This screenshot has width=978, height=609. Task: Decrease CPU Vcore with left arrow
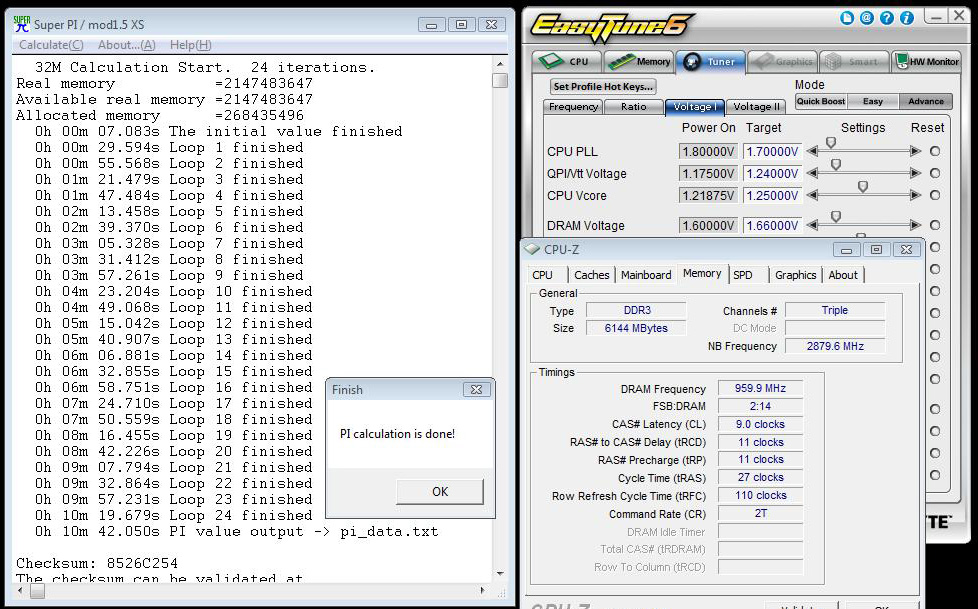click(811, 195)
